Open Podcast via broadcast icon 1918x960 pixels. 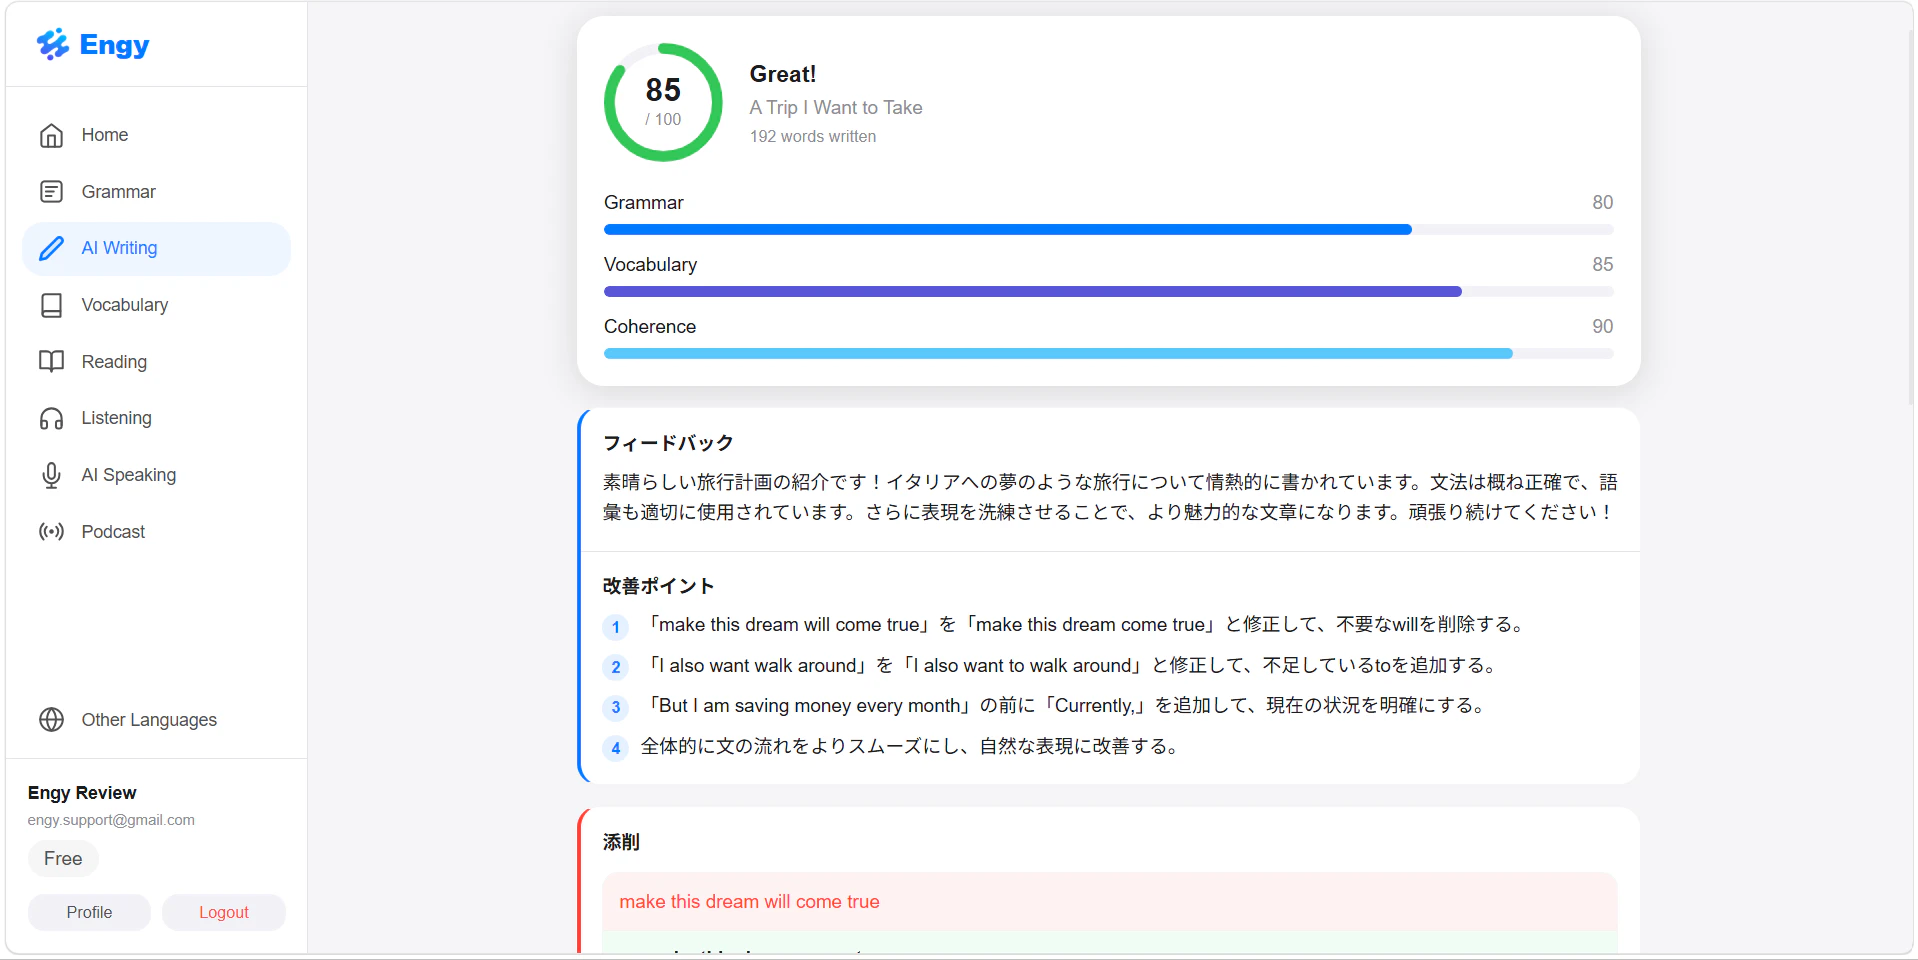[x=51, y=531]
